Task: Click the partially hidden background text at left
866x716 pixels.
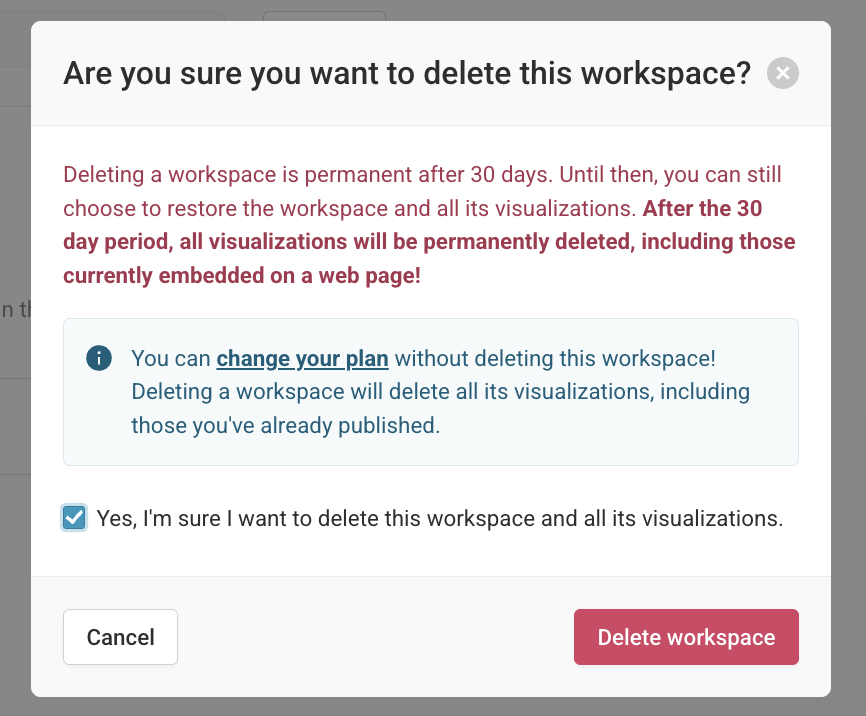Action: 15,309
